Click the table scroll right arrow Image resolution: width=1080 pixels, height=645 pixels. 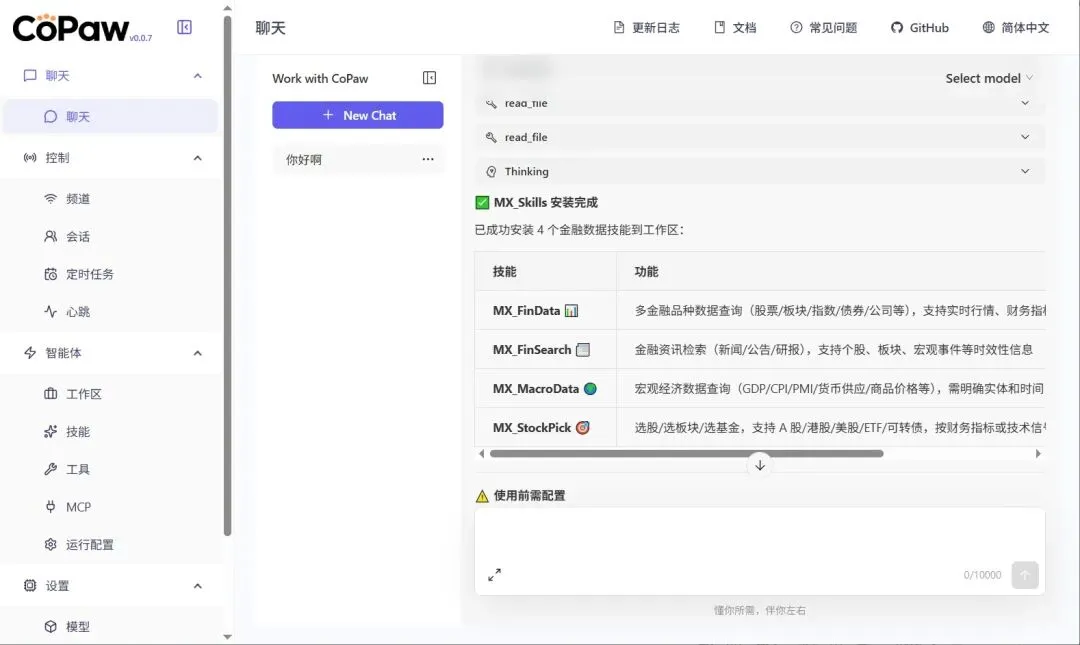[x=1038, y=453]
